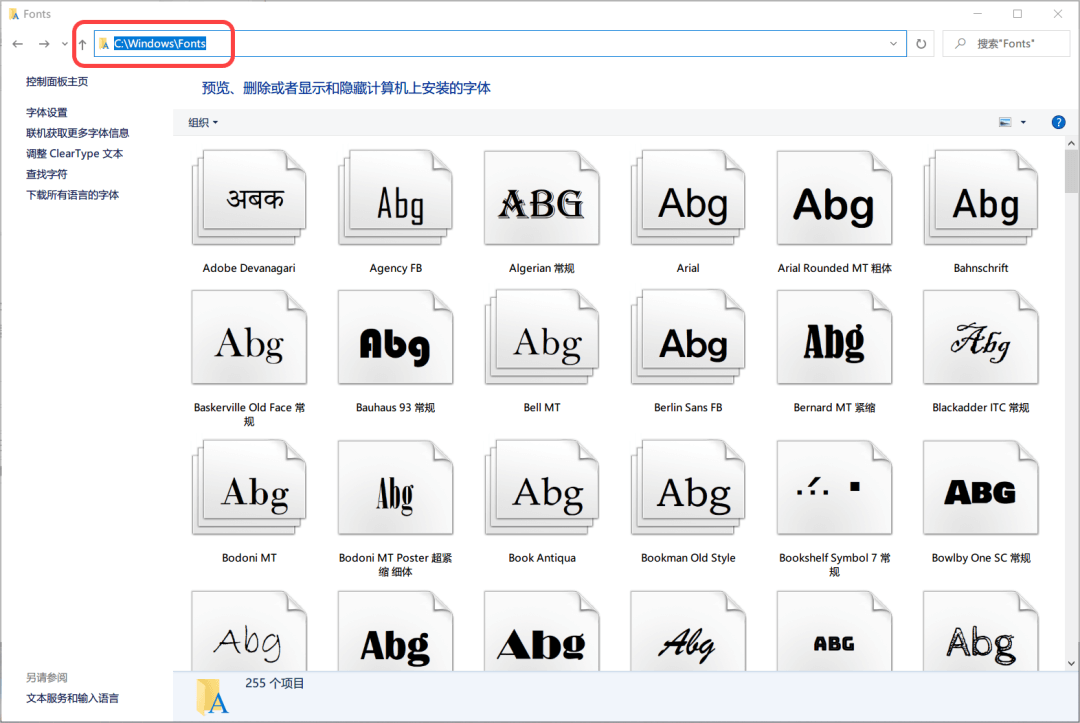
Task: Click the Bookshelf Symbol 7 font icon
Action: pyautogui.click(x=834, y=488)
